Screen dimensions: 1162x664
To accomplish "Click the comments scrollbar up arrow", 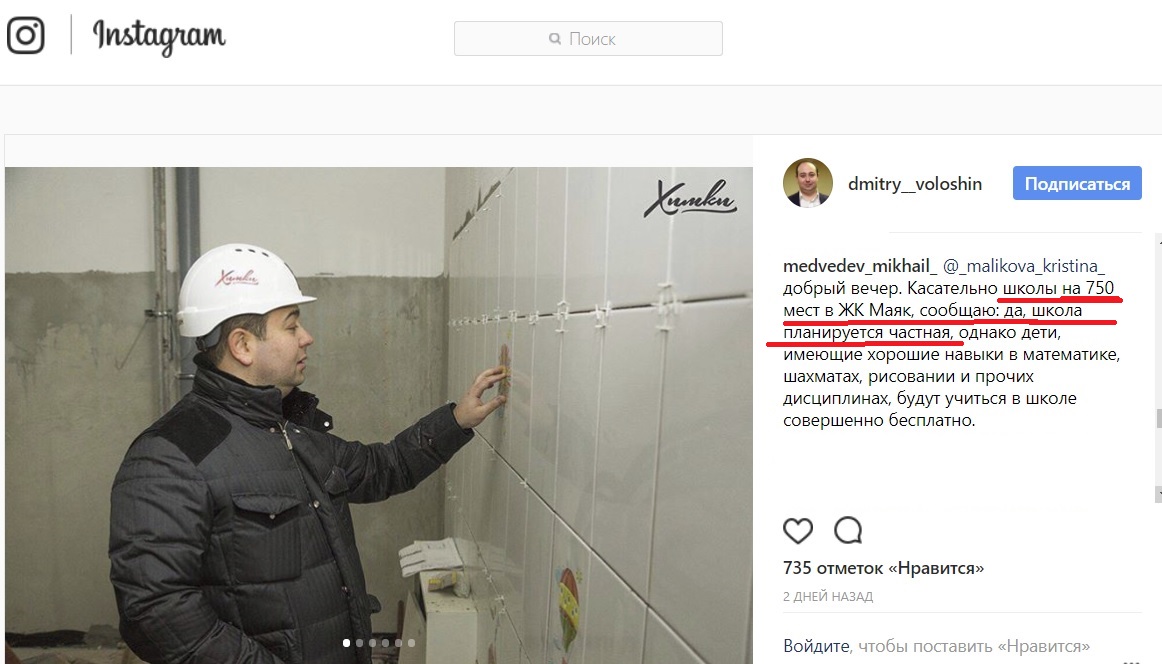I will (1158, 240).
